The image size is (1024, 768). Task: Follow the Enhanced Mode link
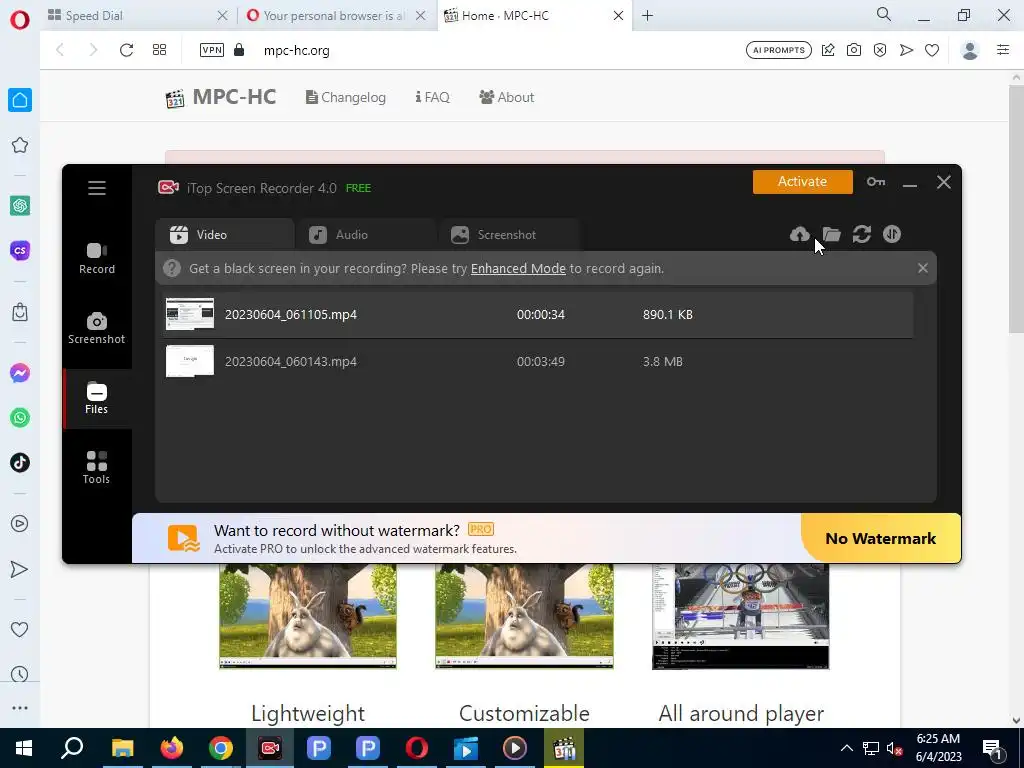[x=518, y=268]
